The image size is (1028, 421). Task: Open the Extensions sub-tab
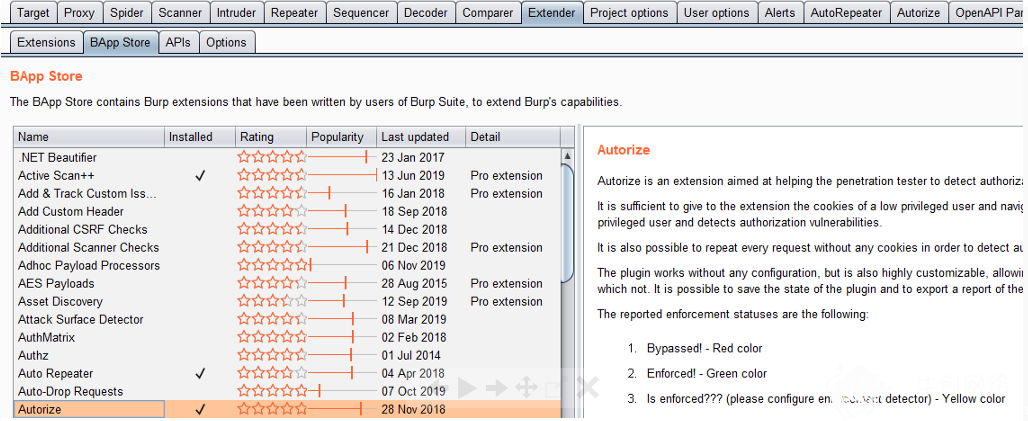47,43
